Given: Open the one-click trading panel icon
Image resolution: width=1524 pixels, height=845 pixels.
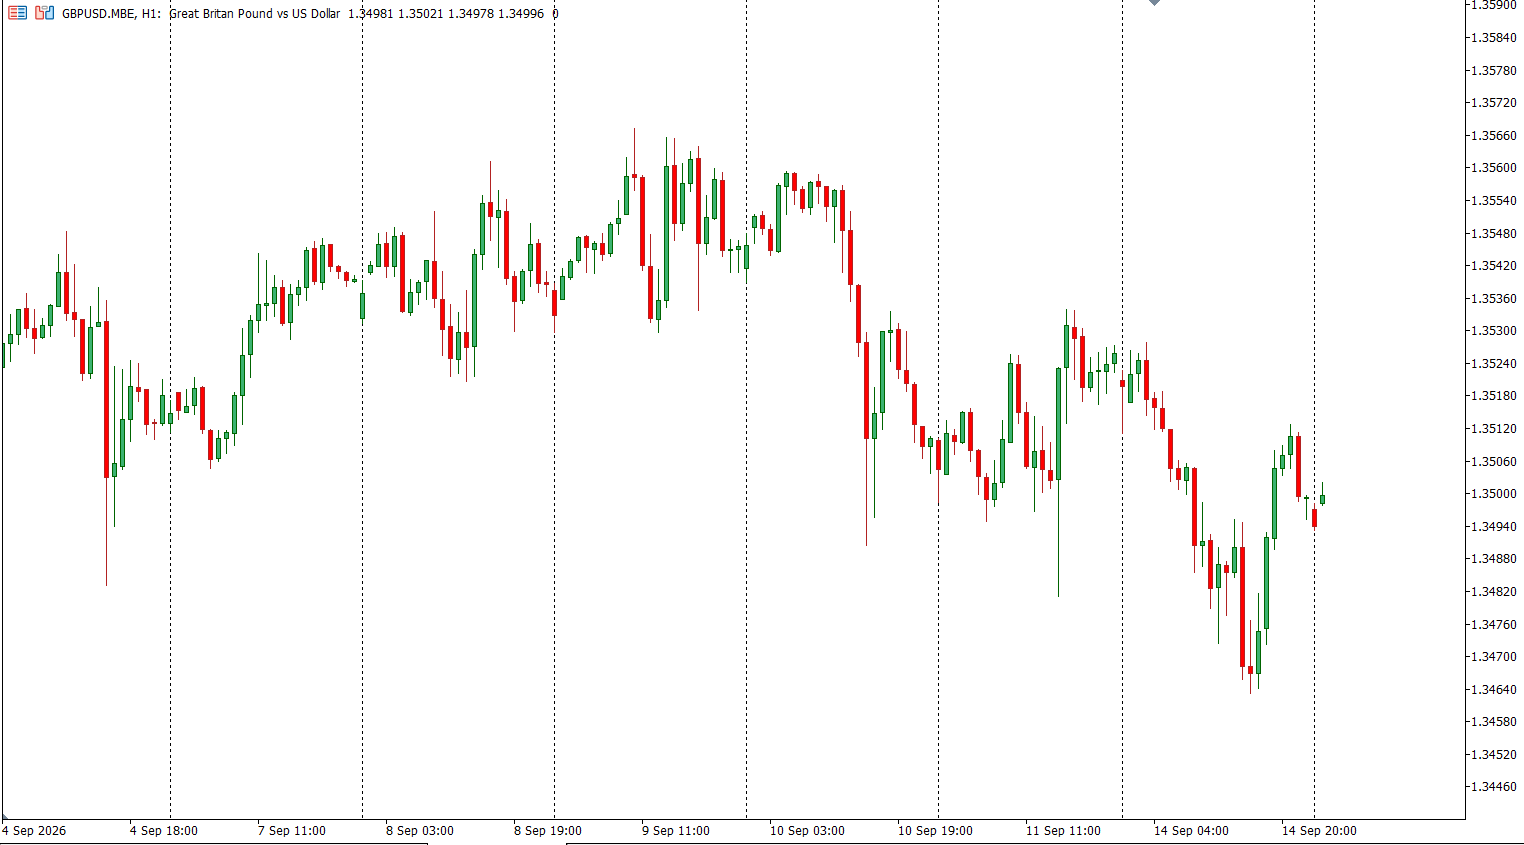Looking at the screenshot, I should click(44, 13).
